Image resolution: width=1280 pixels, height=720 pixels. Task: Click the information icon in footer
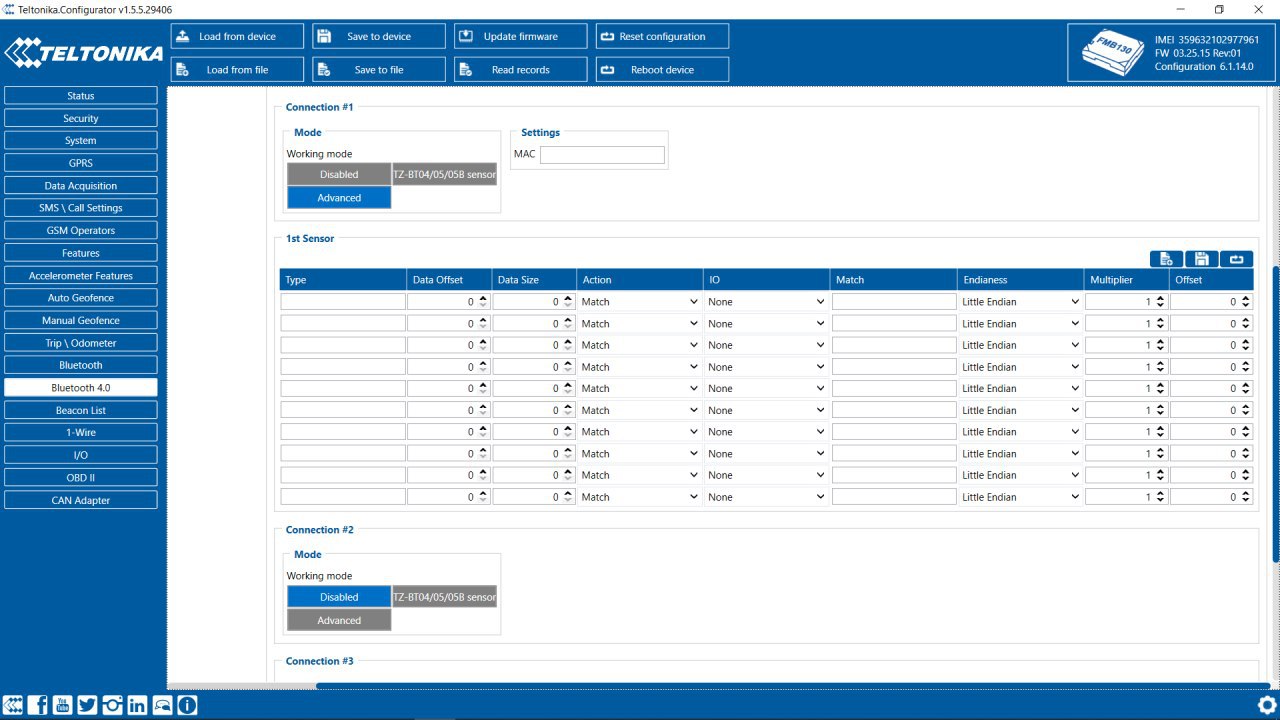point(187,705)
